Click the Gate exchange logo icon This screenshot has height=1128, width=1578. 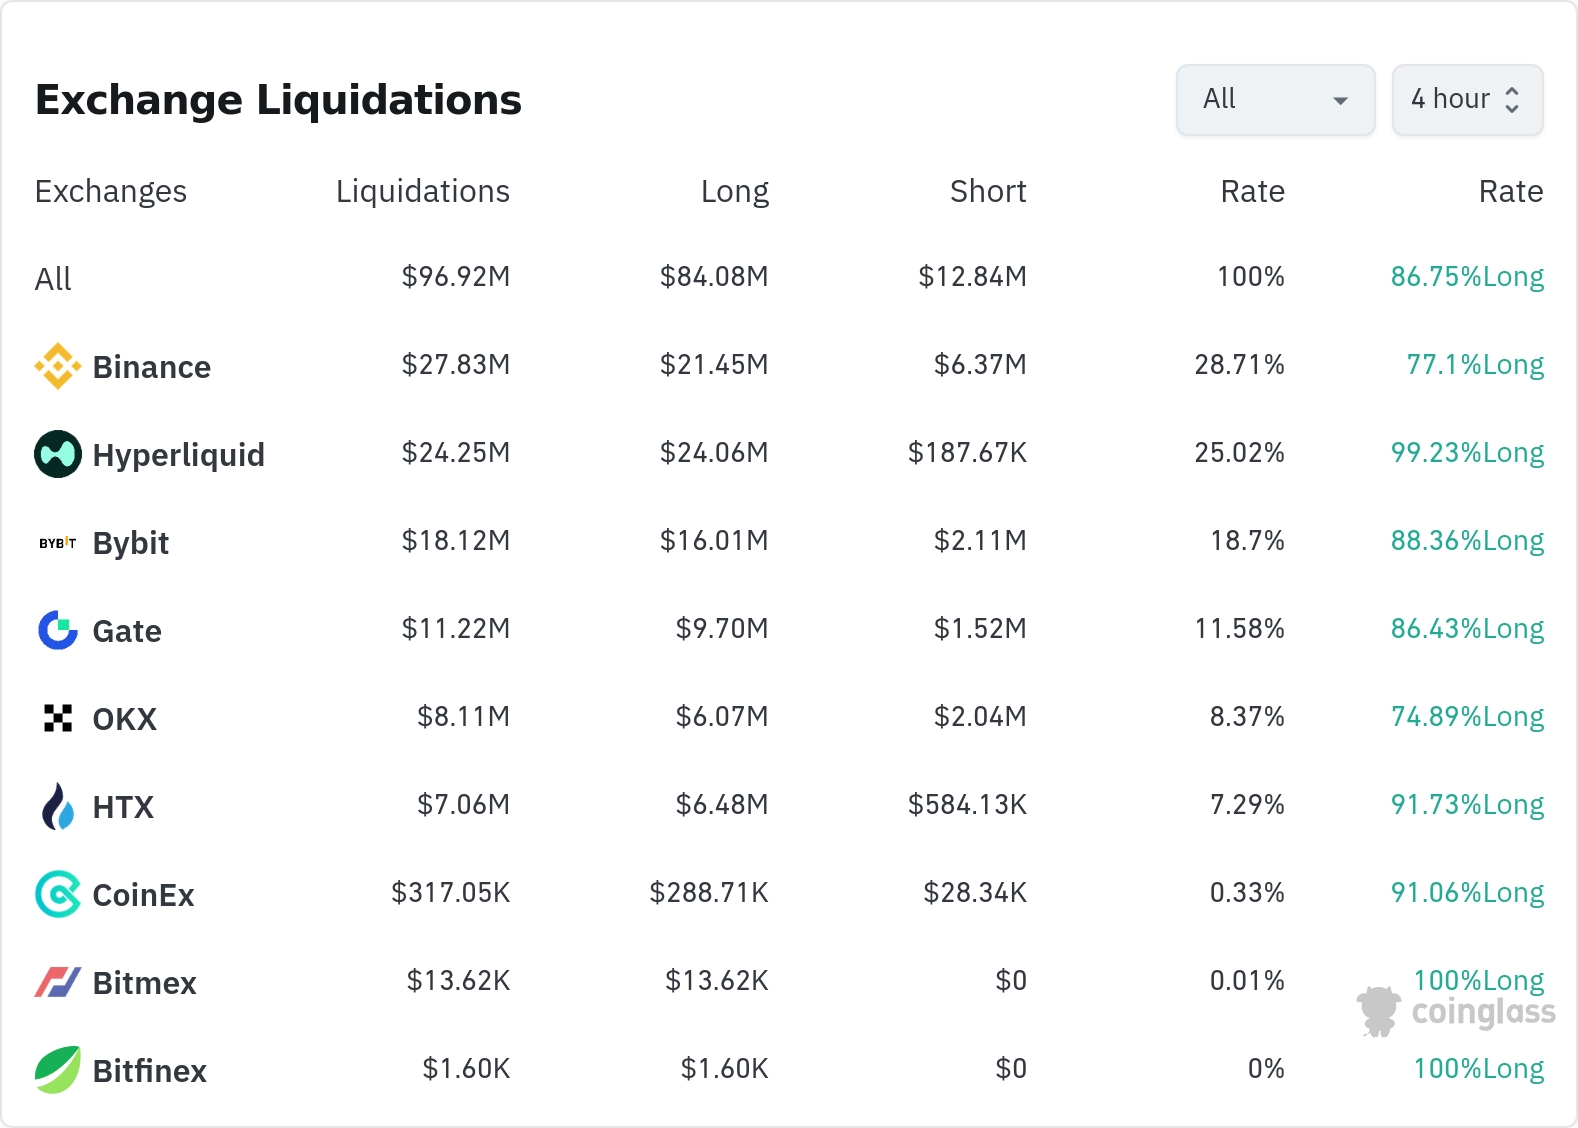(58, 630)
